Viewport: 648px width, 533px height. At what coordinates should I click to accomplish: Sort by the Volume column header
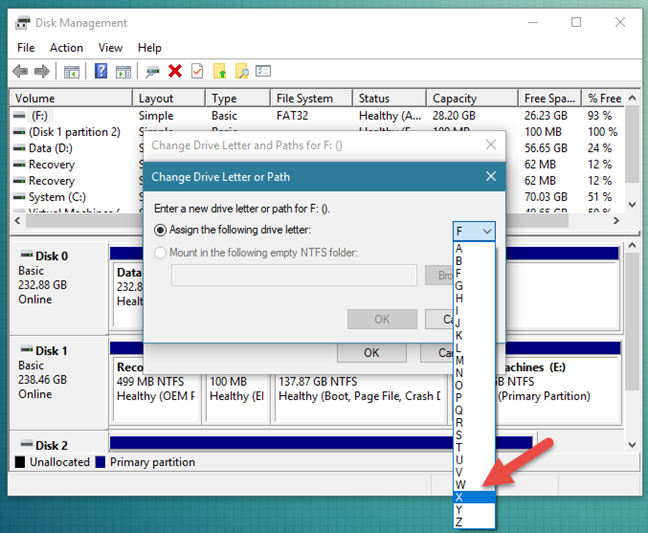[x=71, y=98]
